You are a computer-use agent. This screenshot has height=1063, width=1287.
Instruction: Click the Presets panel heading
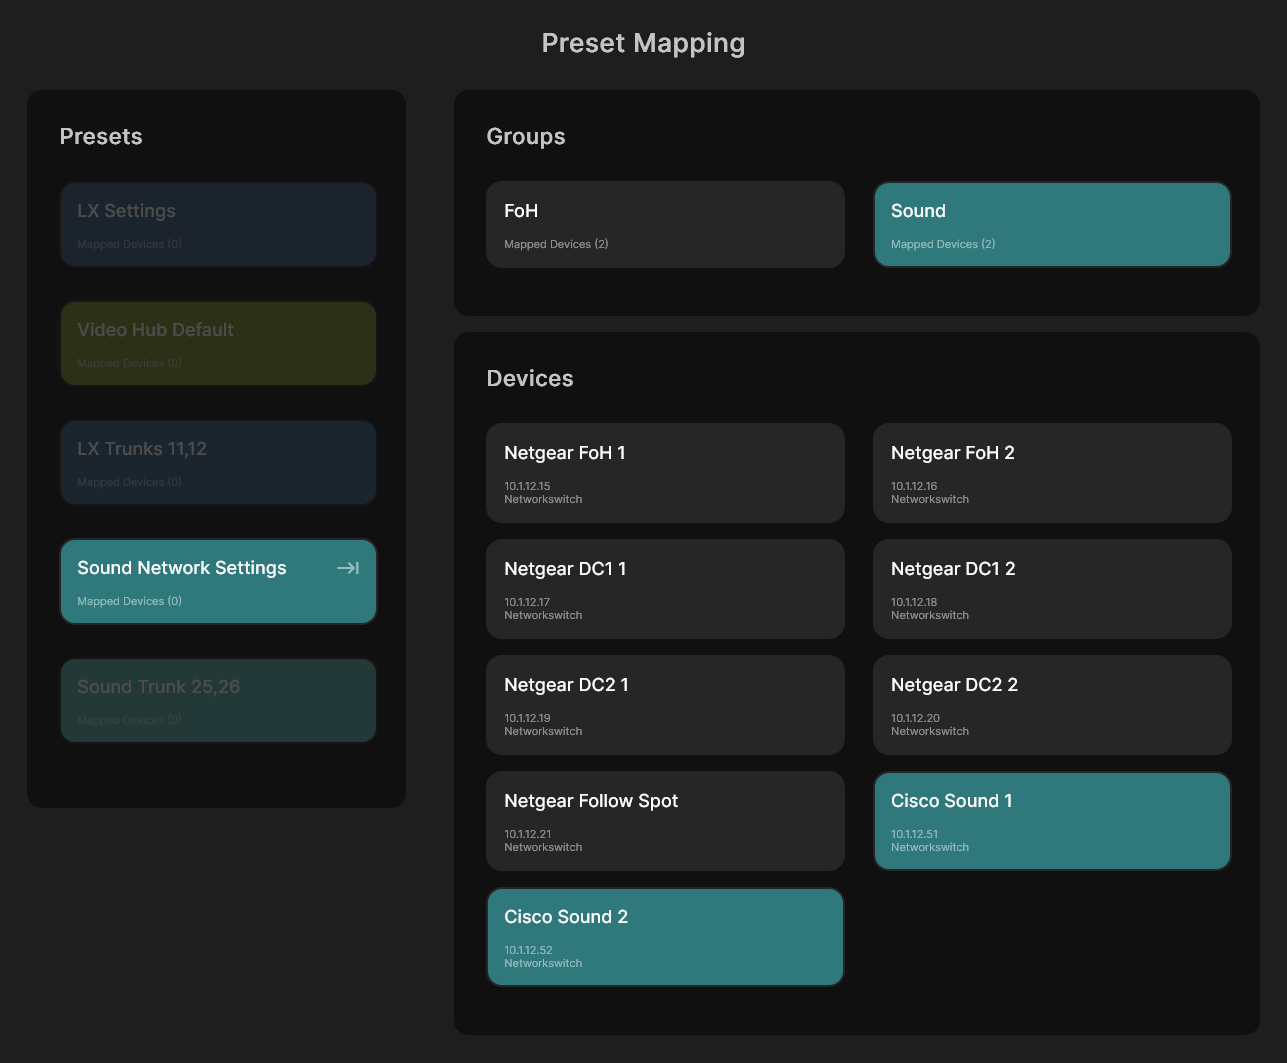[101, 136]
